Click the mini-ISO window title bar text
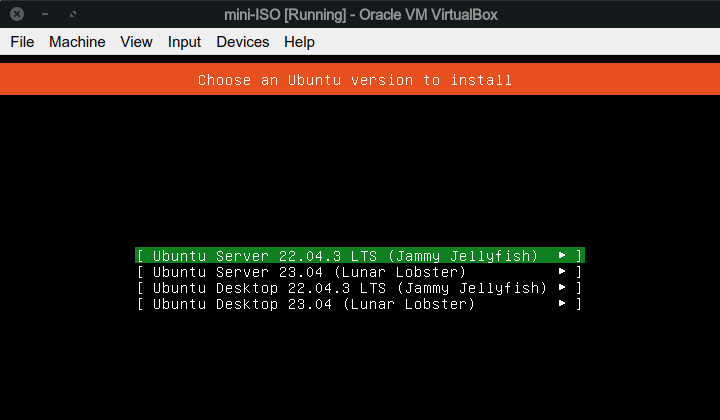 (x=359, y=15)
